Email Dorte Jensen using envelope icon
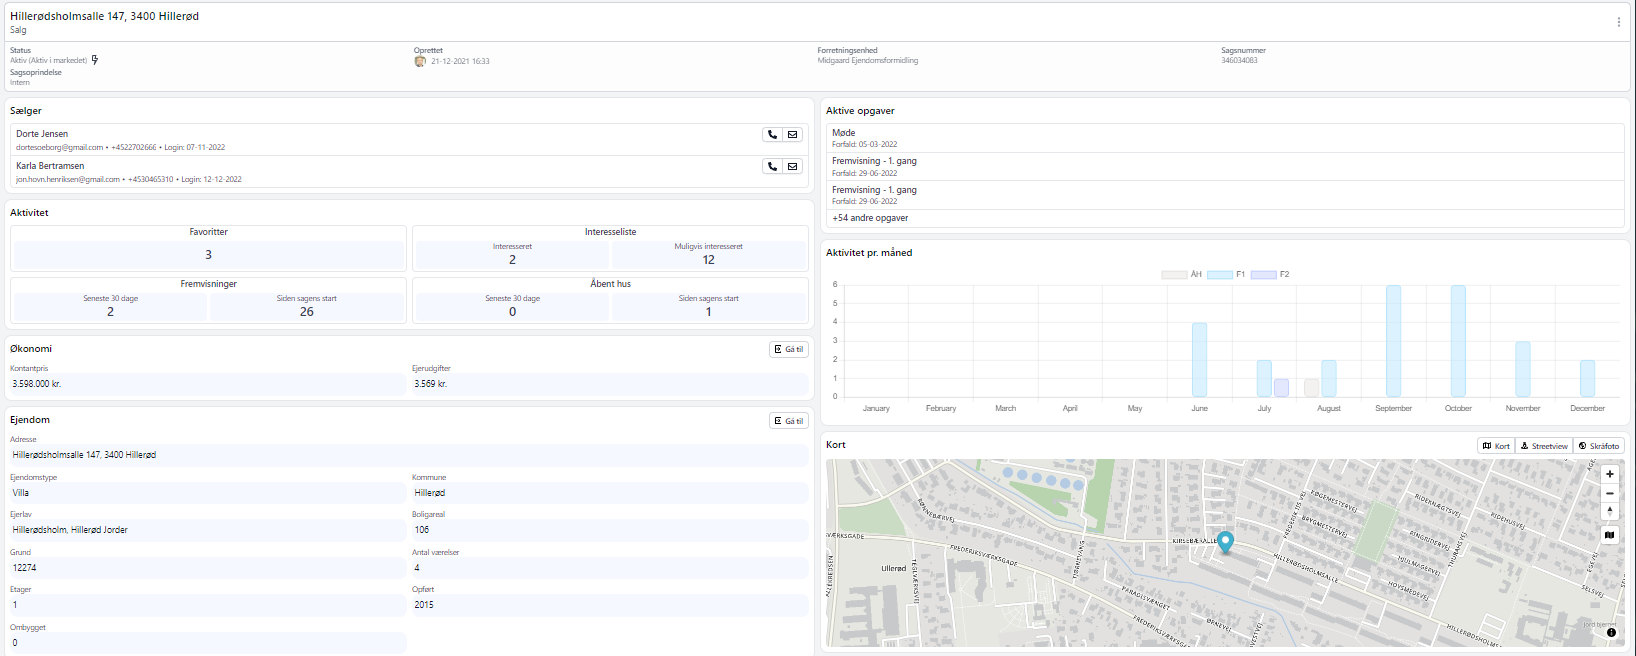This screenshot has height=656, width=1636. click(x=793, y=135)
